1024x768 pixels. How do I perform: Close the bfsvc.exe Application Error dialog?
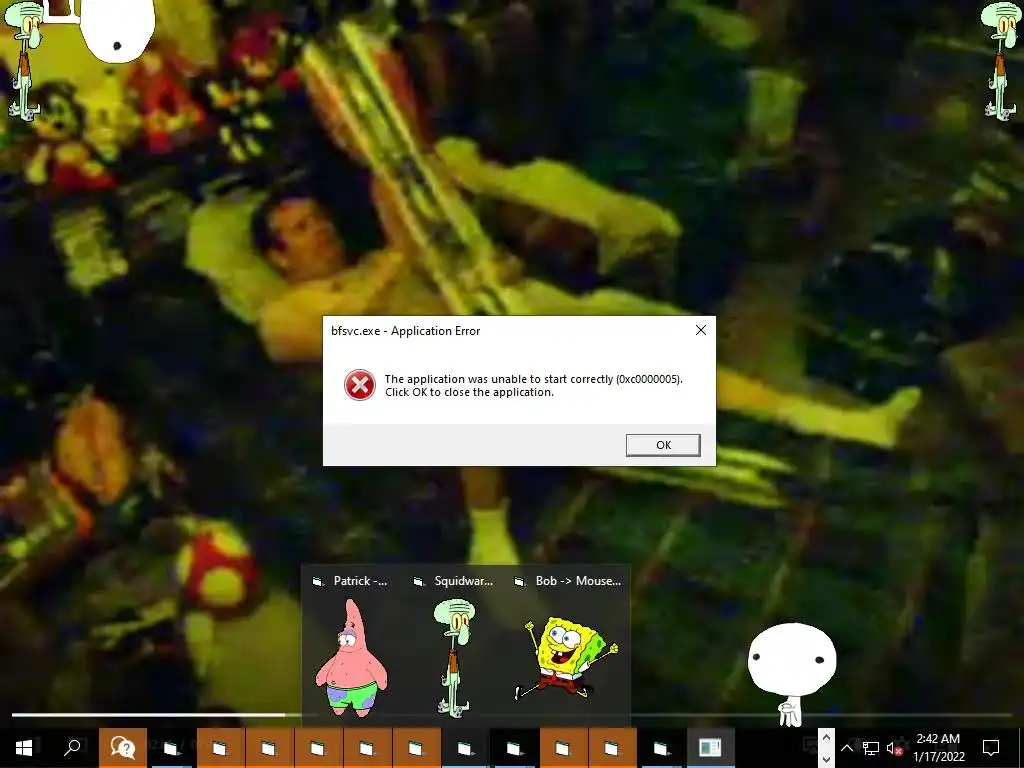[x=701, y=330]
